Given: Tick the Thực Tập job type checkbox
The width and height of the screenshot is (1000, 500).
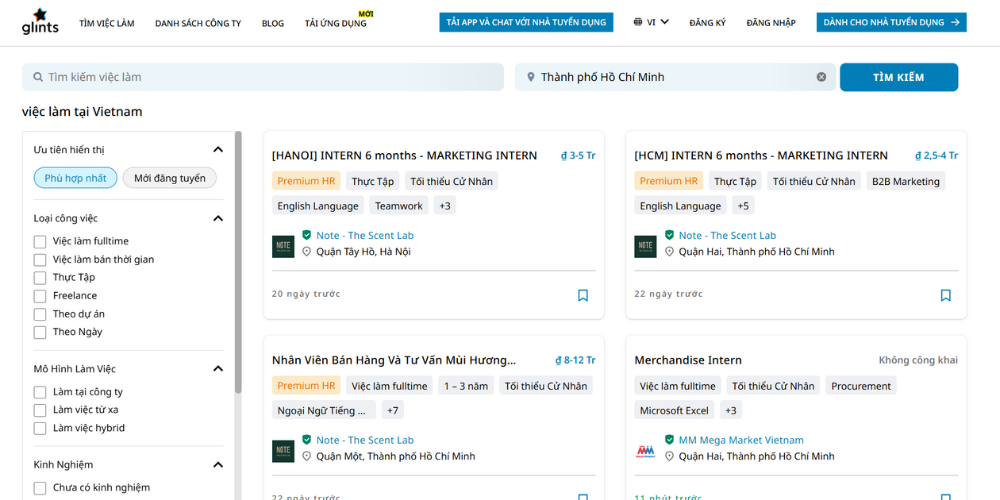Looking at the screenshot, I should (40, 278).
